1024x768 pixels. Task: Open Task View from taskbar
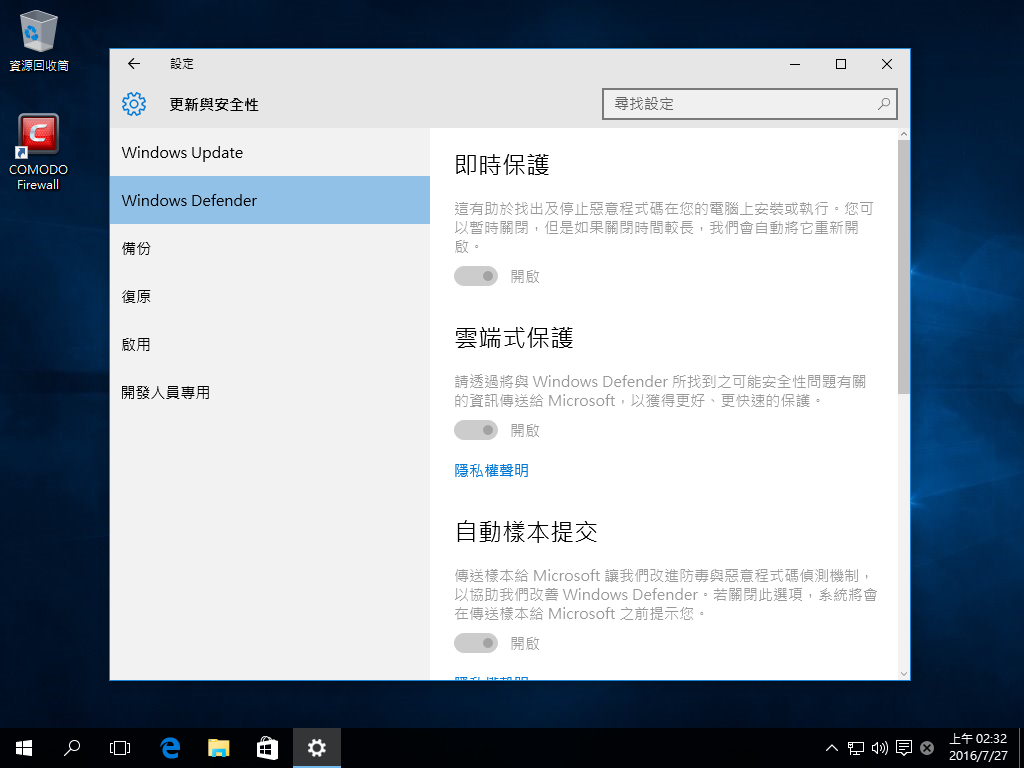(120, 748)
